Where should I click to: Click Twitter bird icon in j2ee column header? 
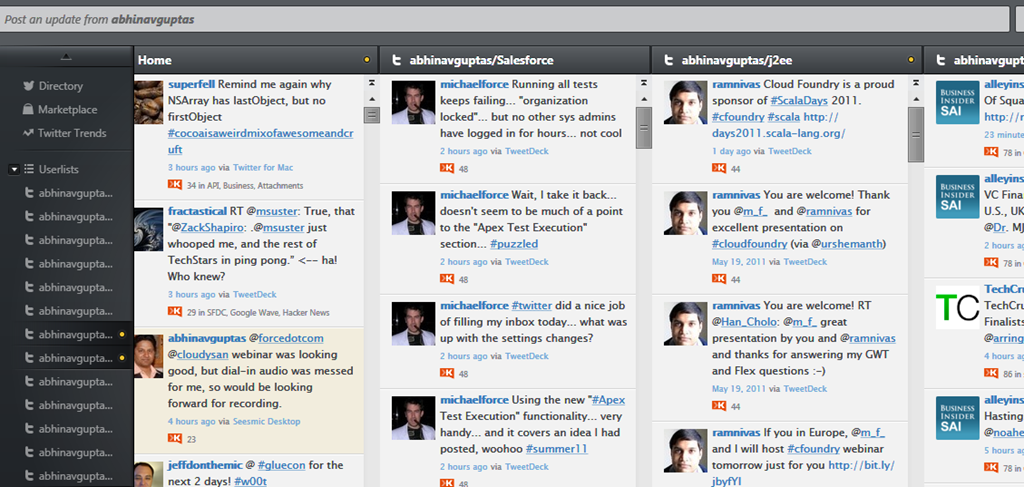click(668, 61)
